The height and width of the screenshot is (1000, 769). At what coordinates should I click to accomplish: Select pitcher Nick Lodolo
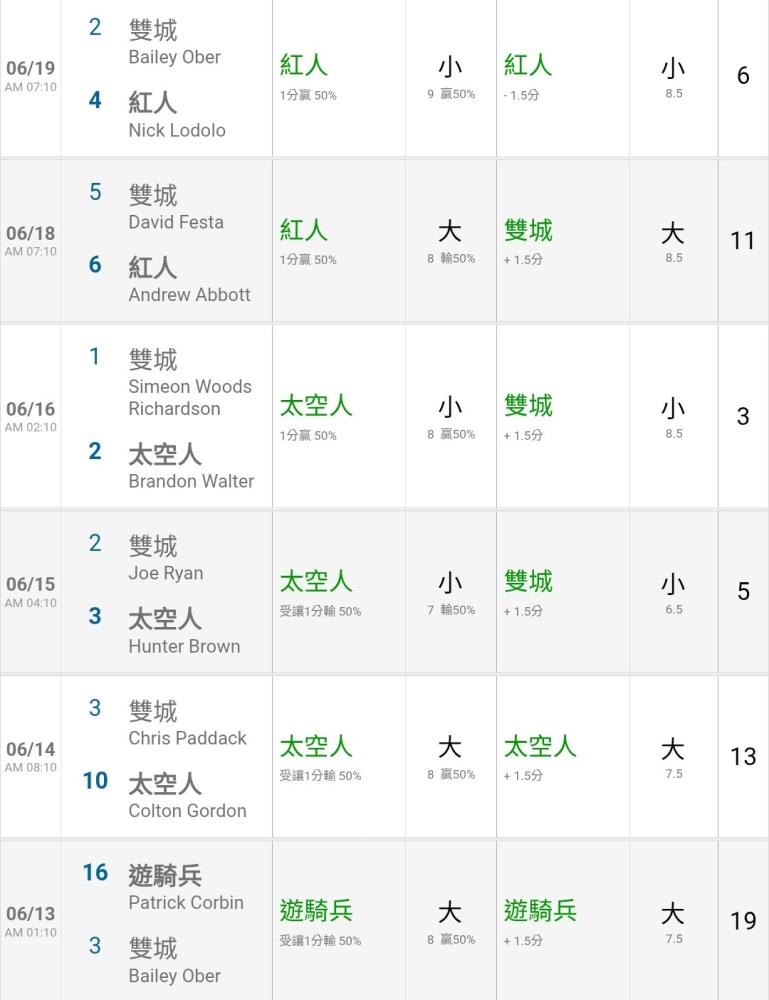(x=177, y=130)
